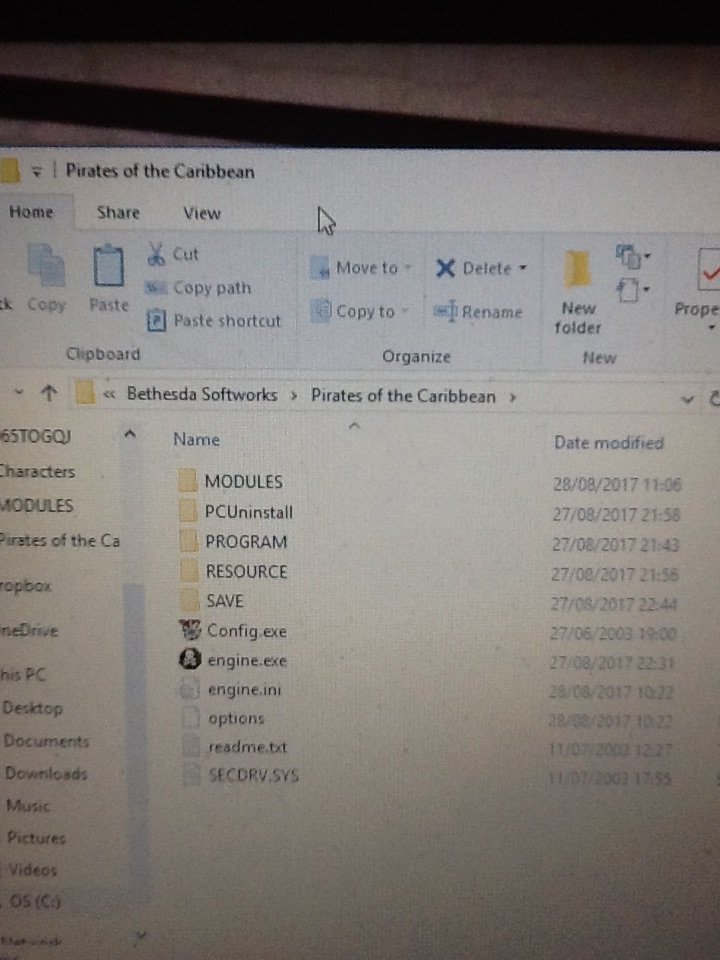
Task: Switch to the Share ribbon tab
Action: [x=118, y=212]
